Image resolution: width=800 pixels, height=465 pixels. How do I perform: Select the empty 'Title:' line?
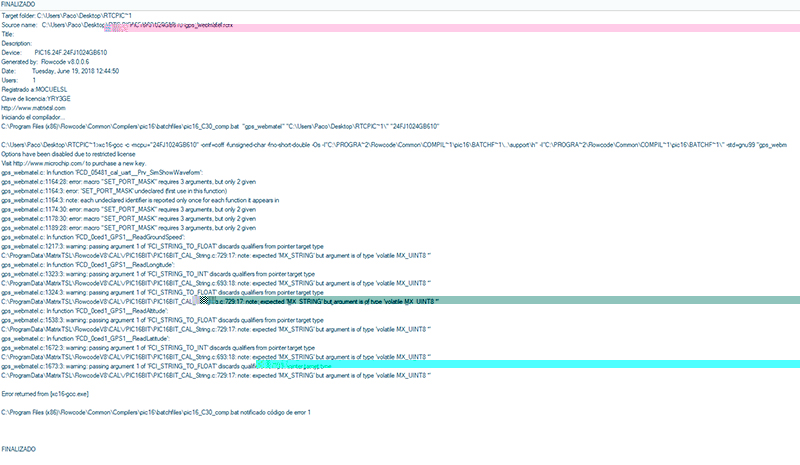point(8,34)
